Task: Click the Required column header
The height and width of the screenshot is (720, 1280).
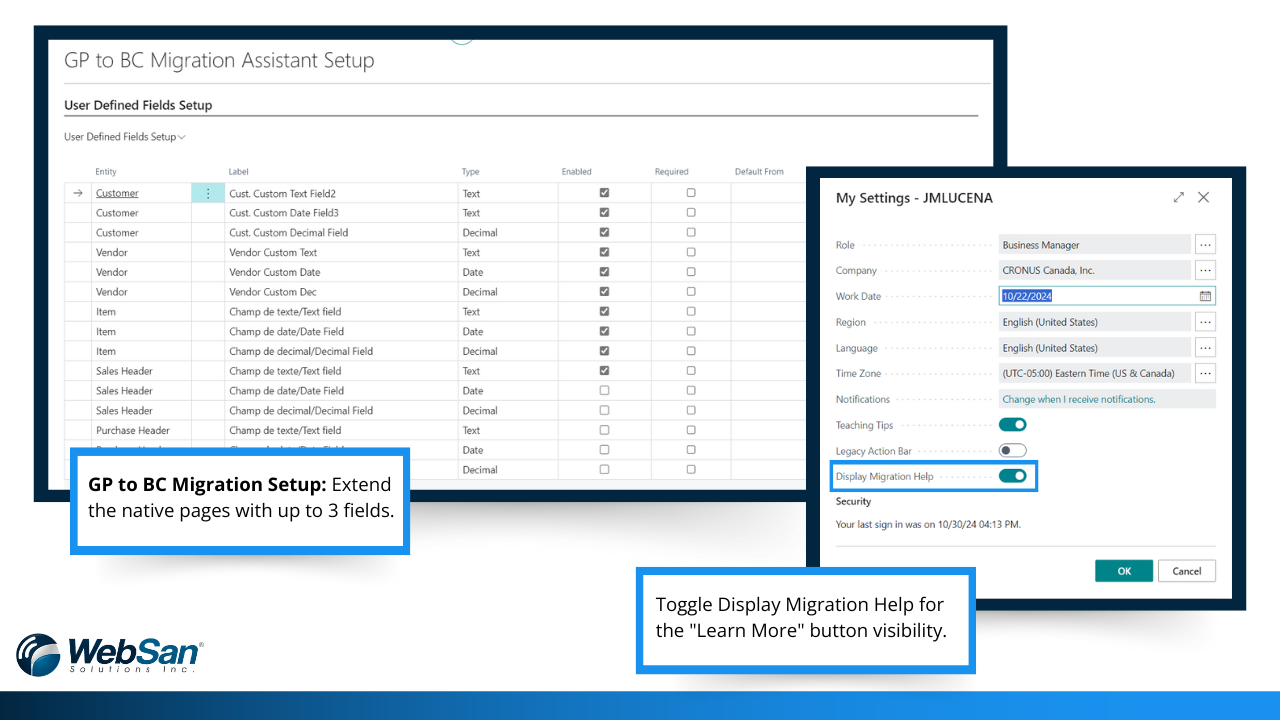Action: pos(672,172)
